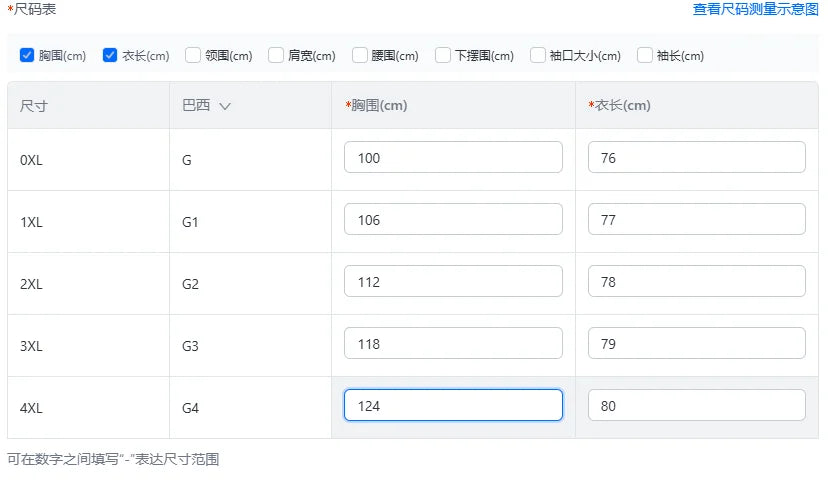Uncheck the 胸围(cm) checkbox
The image size is (828, 484).
click(28, 56)
